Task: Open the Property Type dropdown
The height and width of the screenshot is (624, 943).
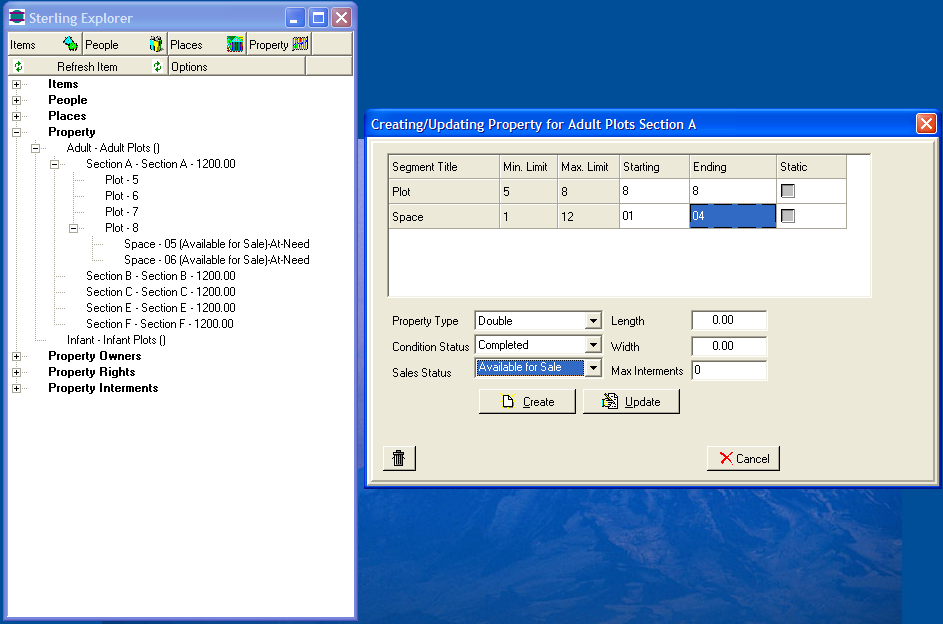Action: [x=593, y=321]
